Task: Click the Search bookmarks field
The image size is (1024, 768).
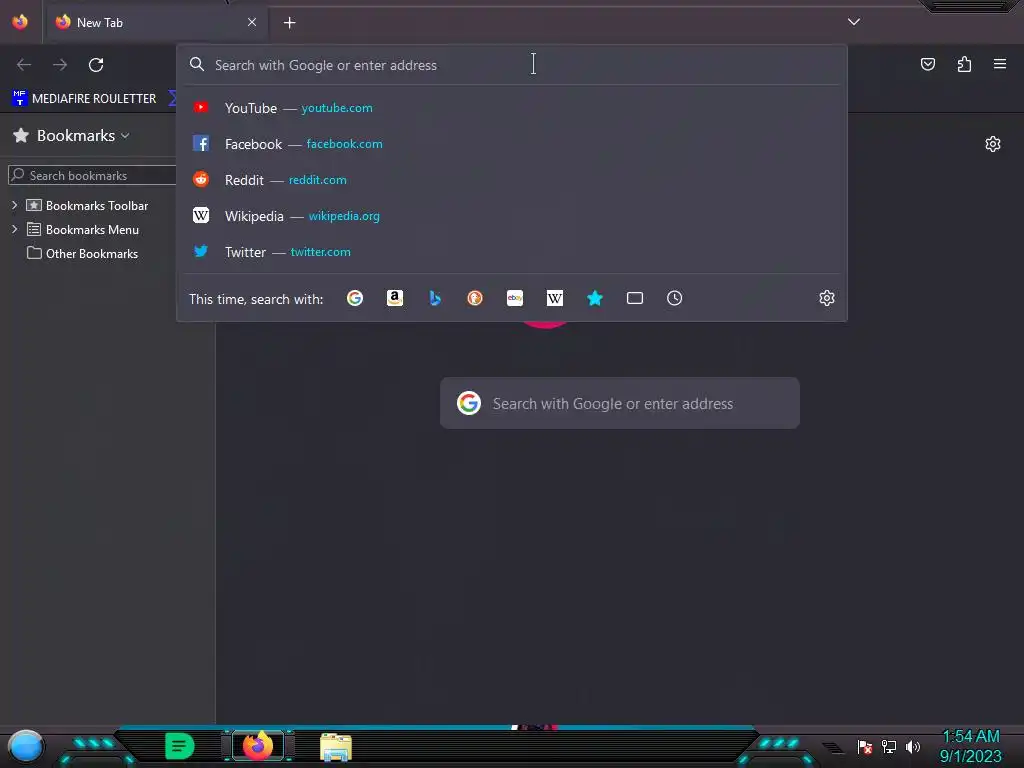Action: 92,175
